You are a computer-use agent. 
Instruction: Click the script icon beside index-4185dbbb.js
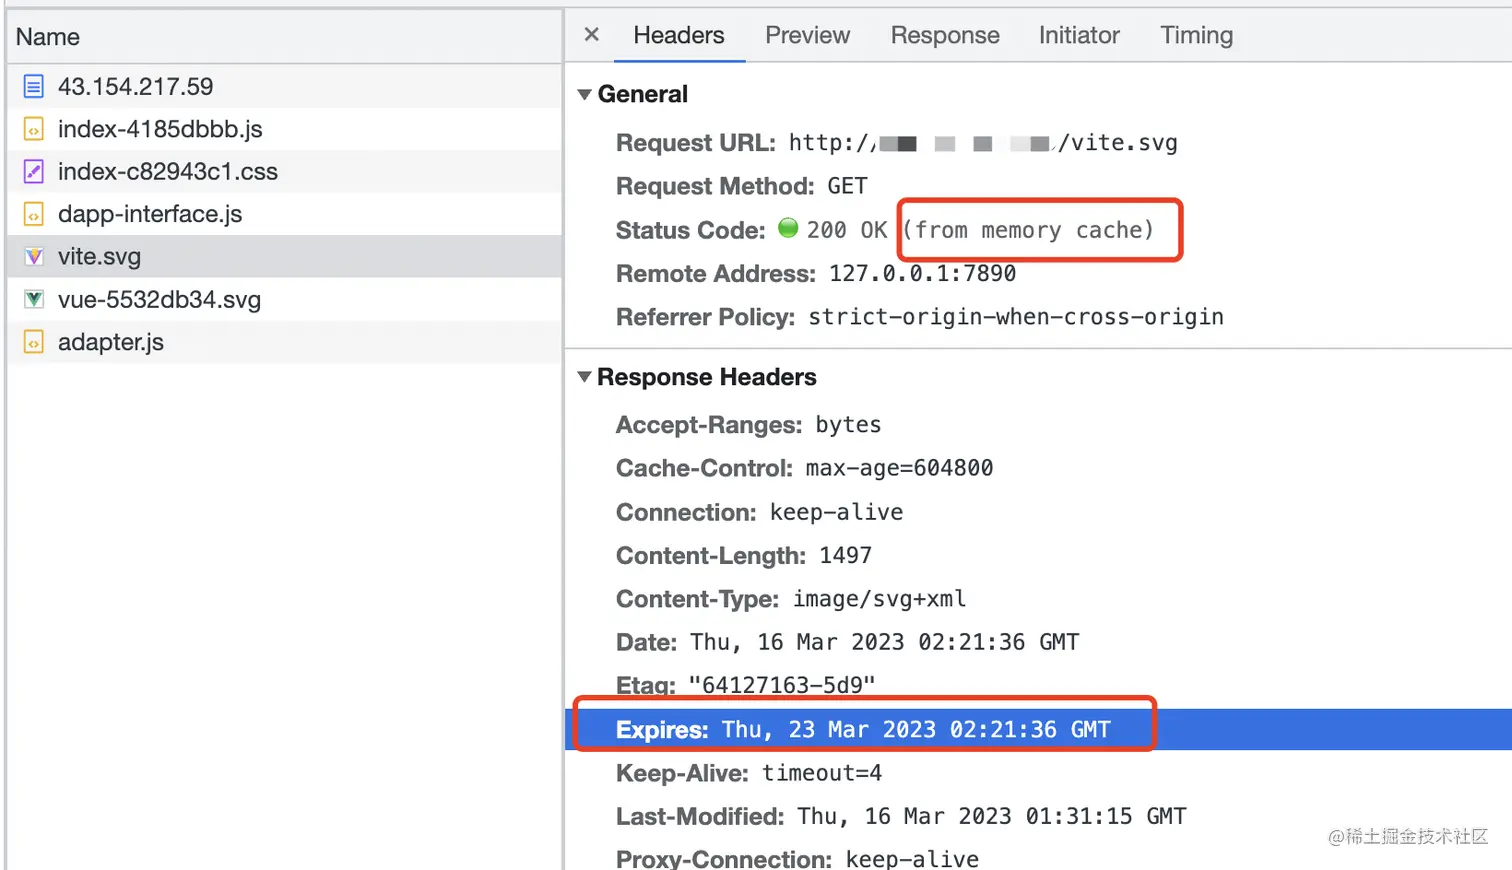point(33,129)
